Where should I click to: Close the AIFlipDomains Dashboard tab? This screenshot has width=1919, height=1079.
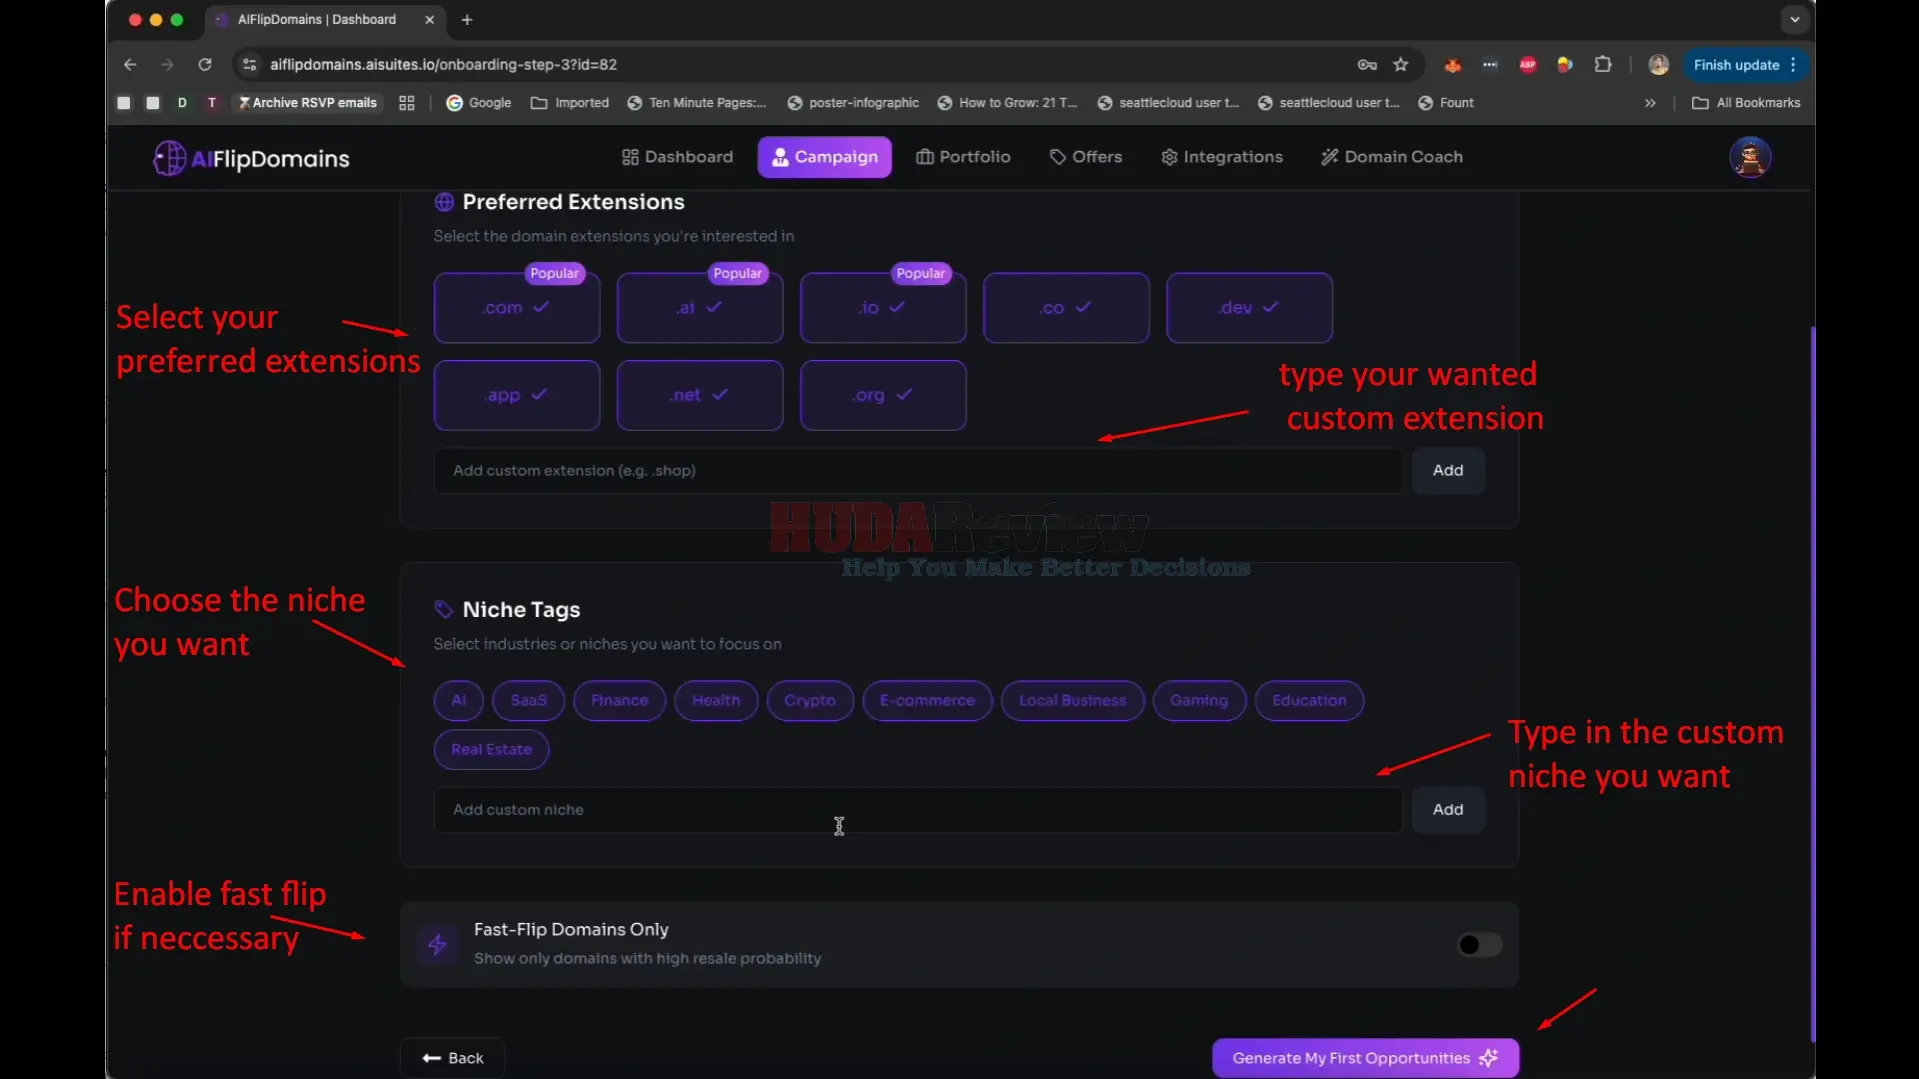(429, 19)
